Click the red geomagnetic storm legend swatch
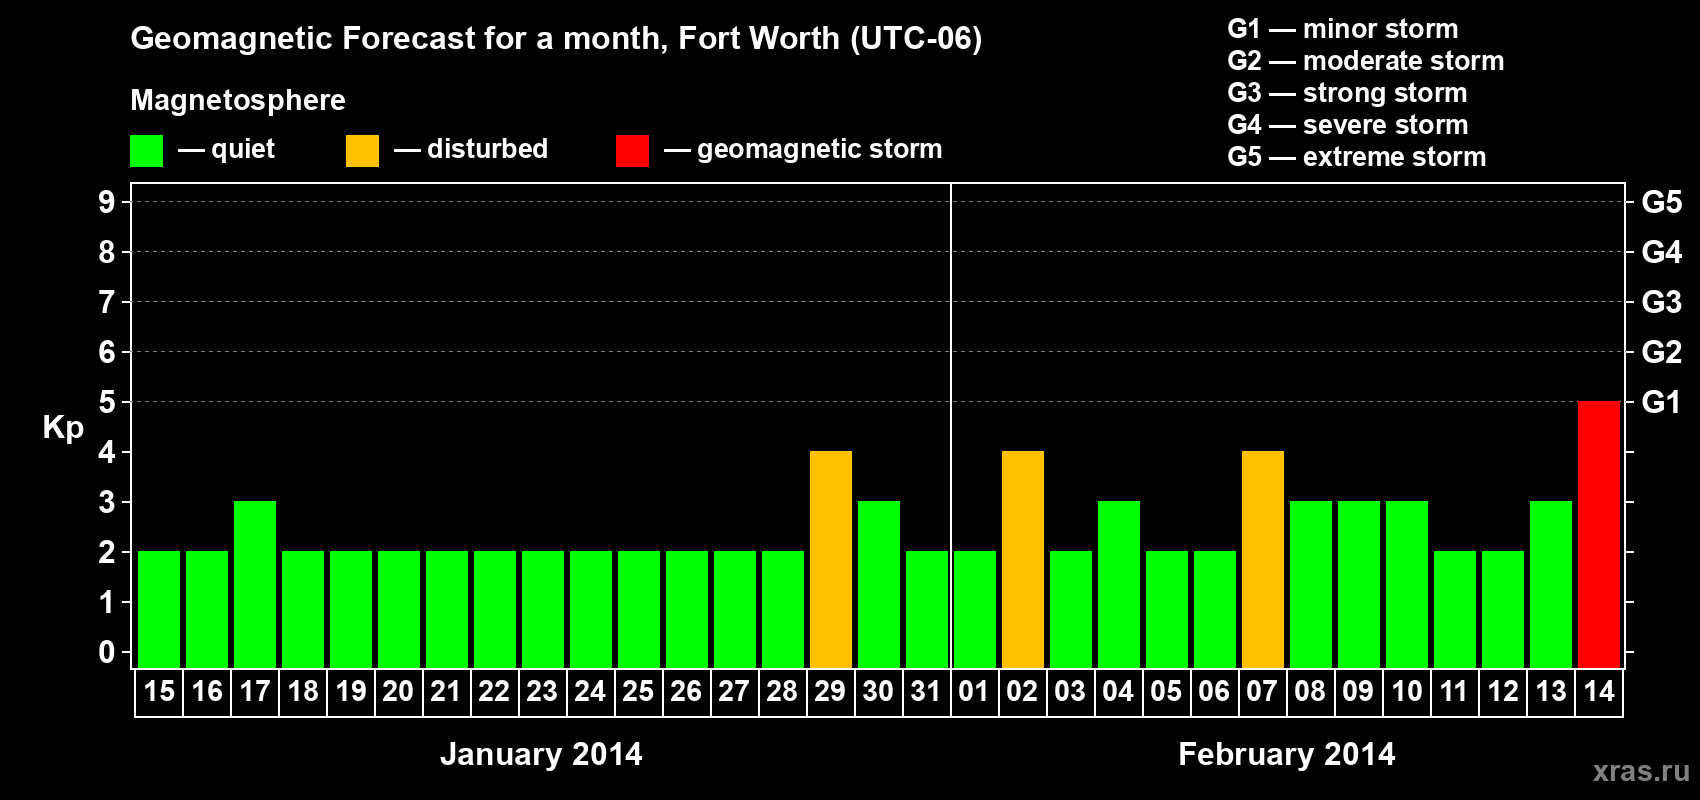This screenshot has height=800, width=1700. (x=632, y=151)
